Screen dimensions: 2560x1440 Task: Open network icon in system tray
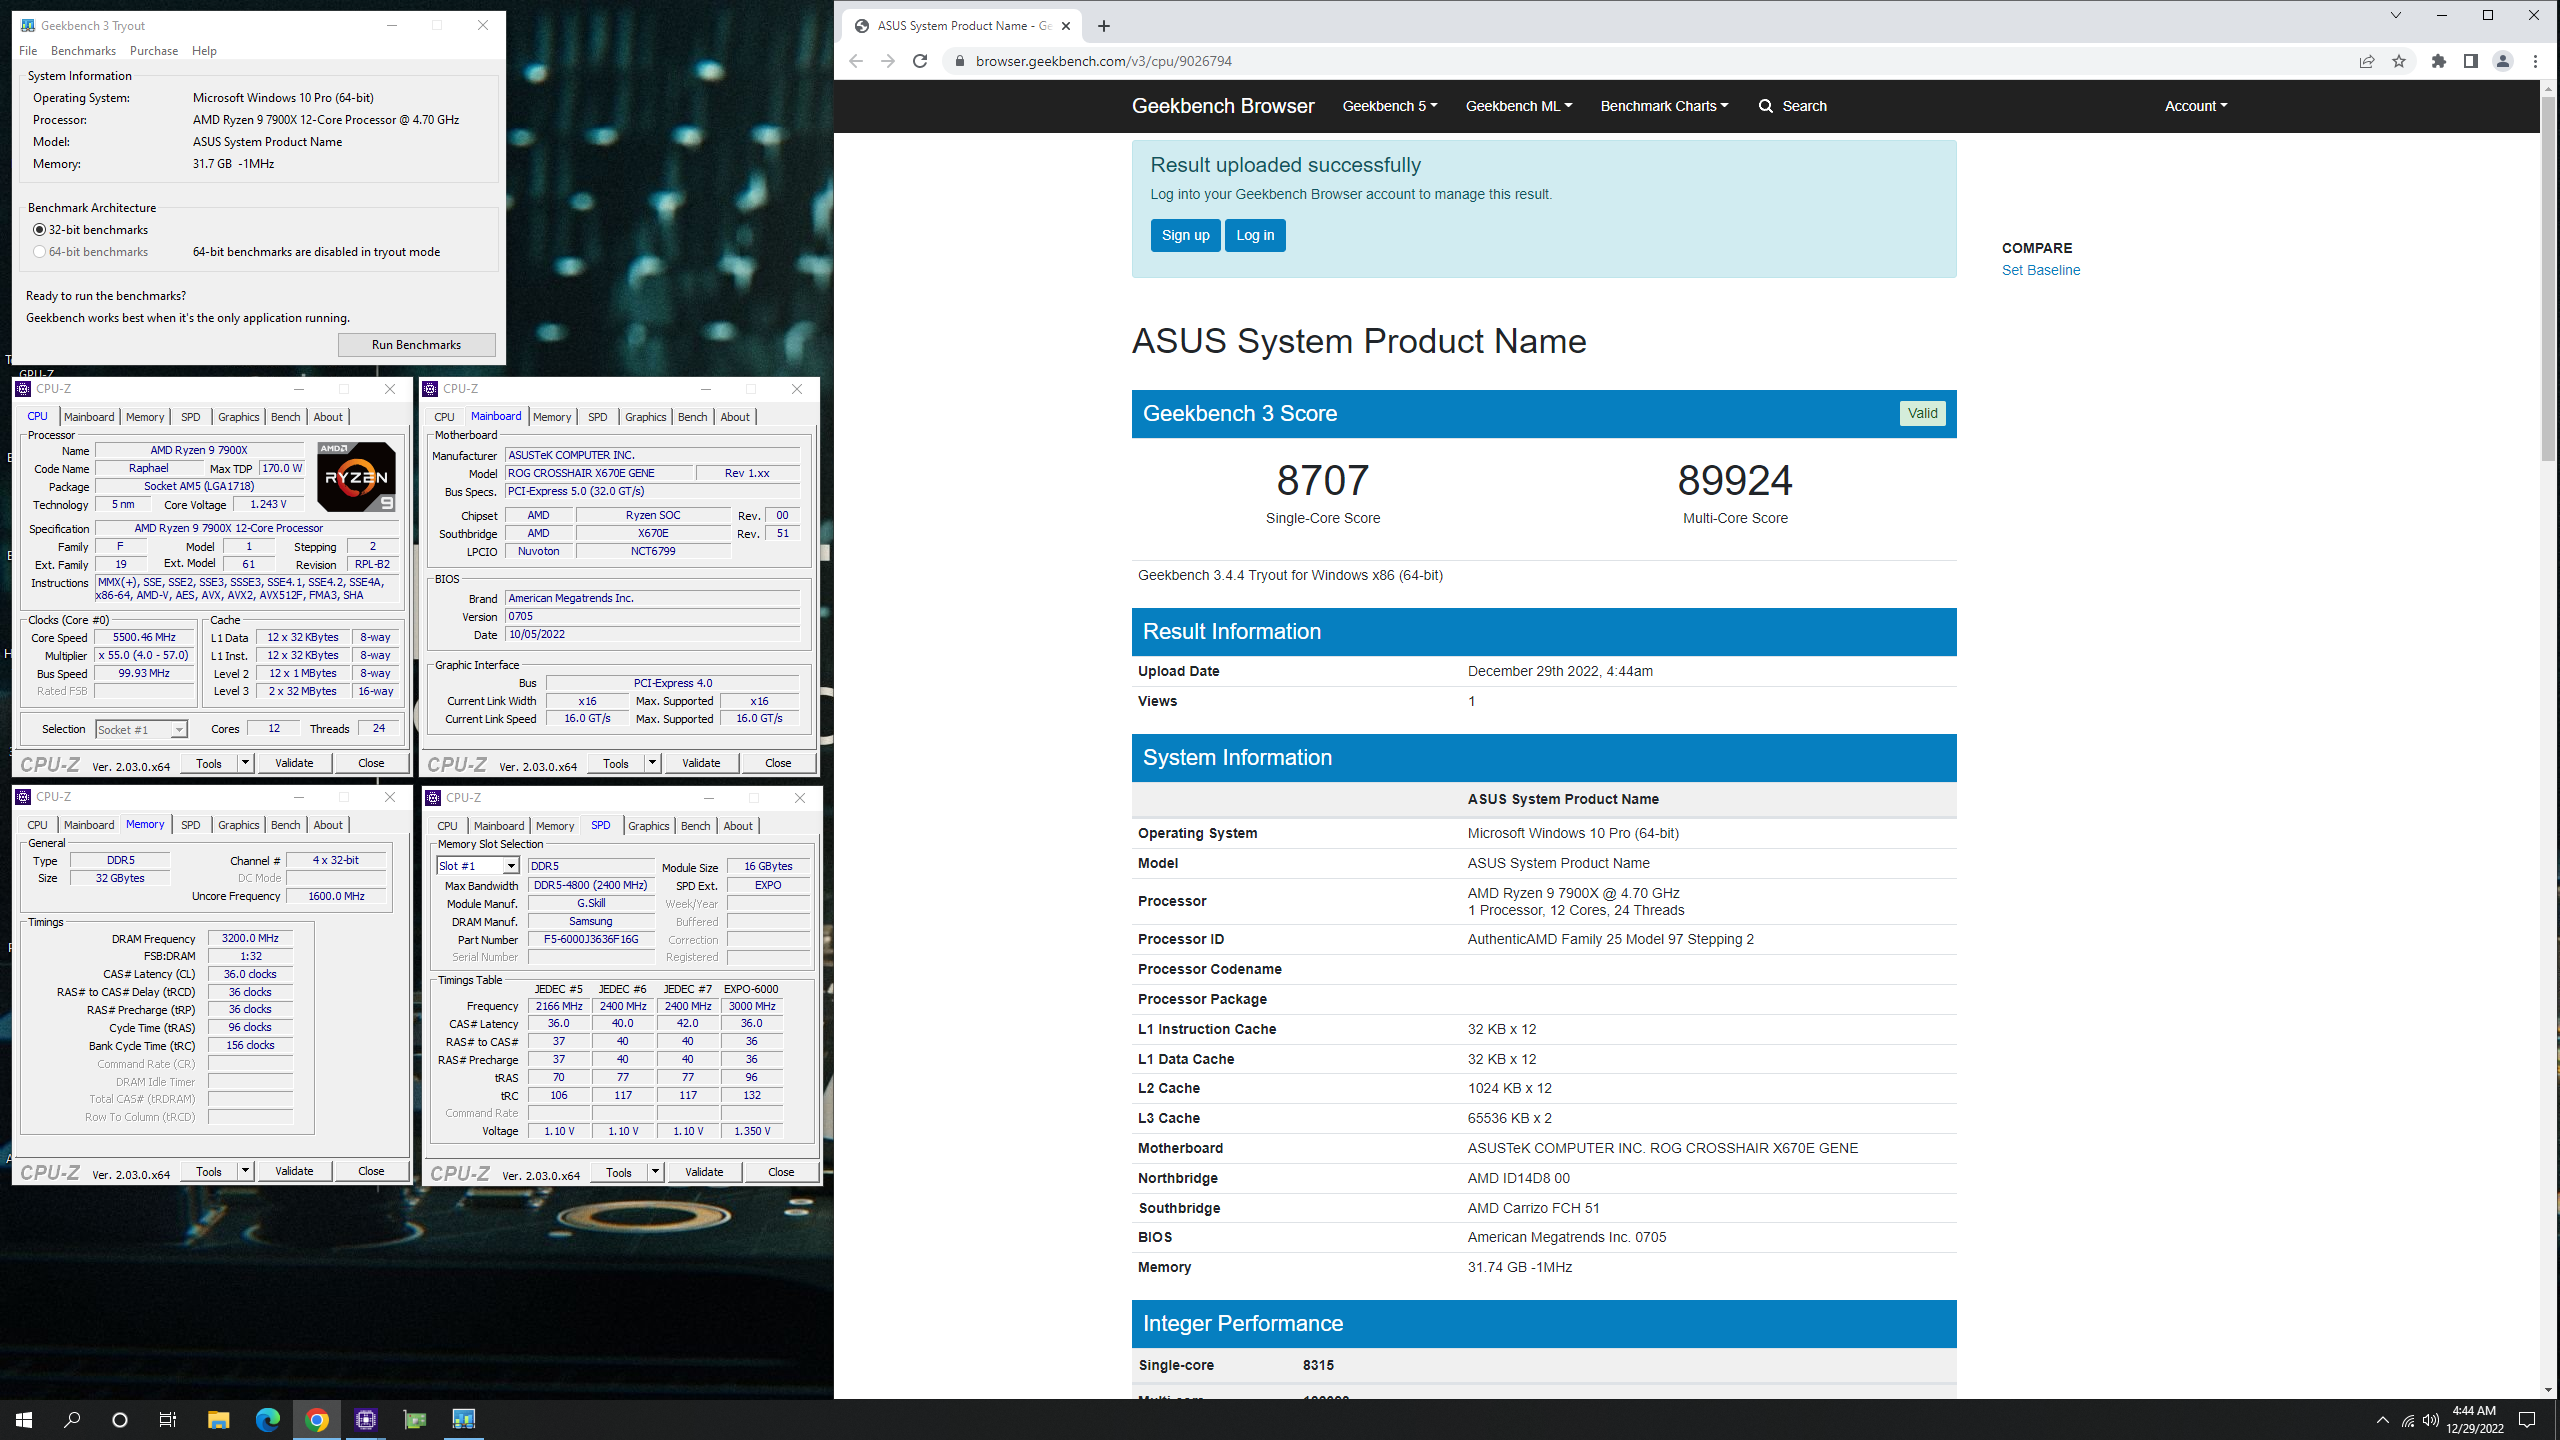[2407, 1420]
